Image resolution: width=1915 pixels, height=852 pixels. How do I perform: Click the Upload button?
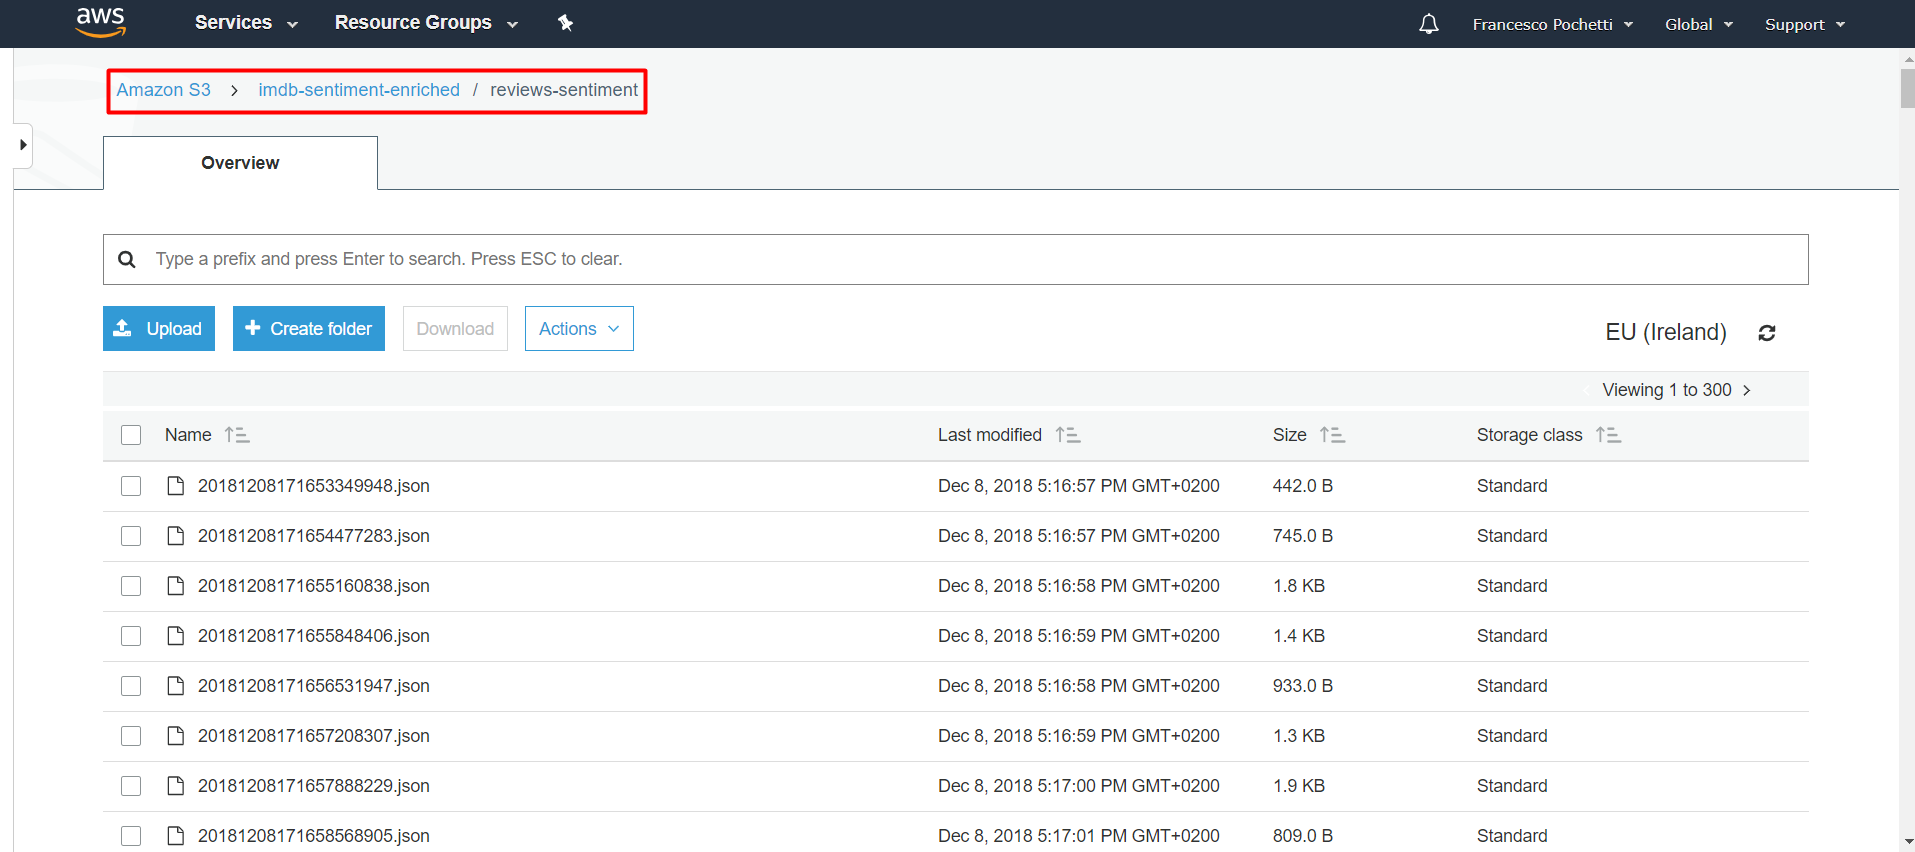coord(159,329)
